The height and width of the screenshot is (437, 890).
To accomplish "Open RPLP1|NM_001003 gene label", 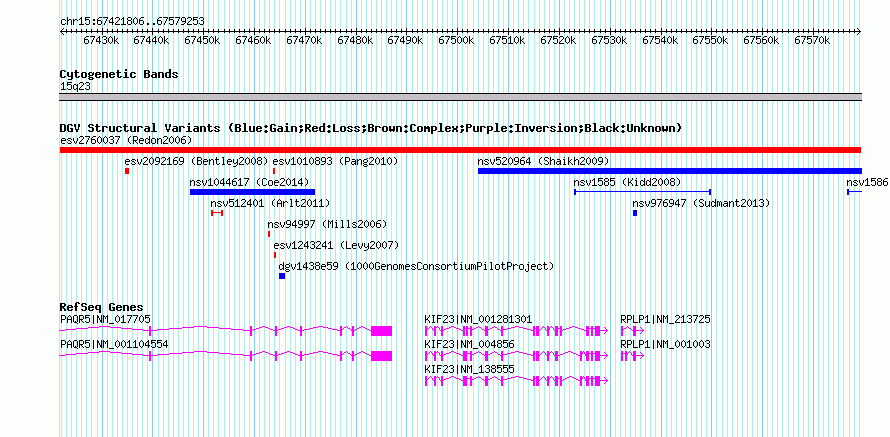I will point(665,344).
